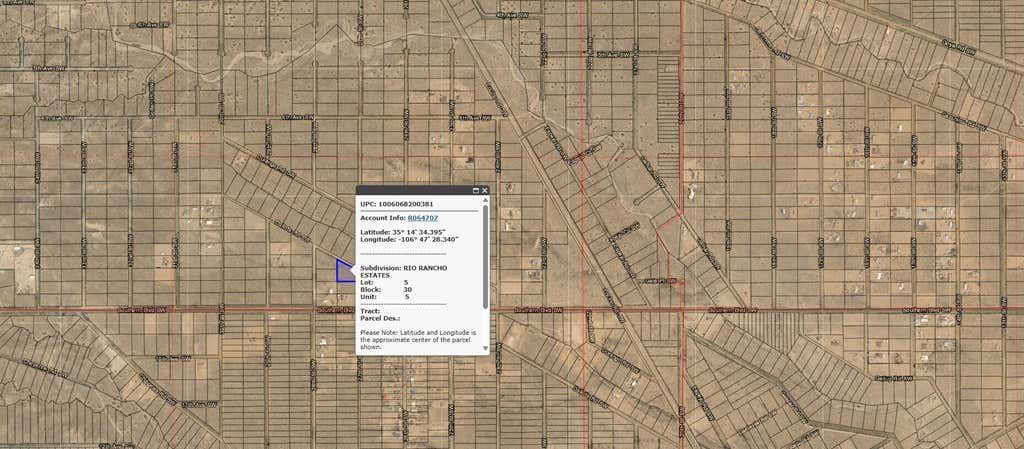Image resolution: width=1024 pixels, height=449 pixels.
Task: Click the popup scrollbar up arrow
Action: (x=485, y=201)
